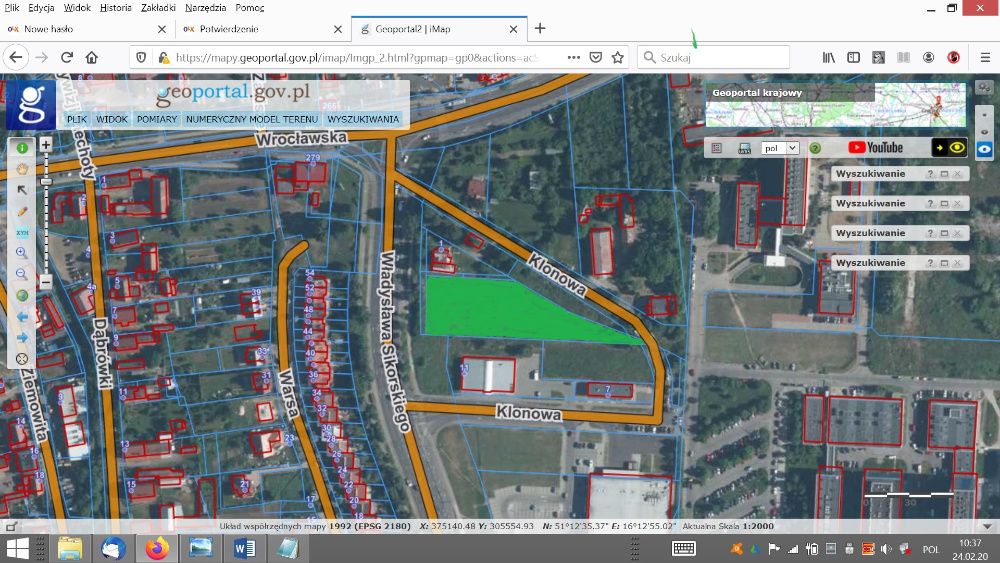Maximize the first Wyszukiwanie panel
1000x563 pixels.
point(943,174)
